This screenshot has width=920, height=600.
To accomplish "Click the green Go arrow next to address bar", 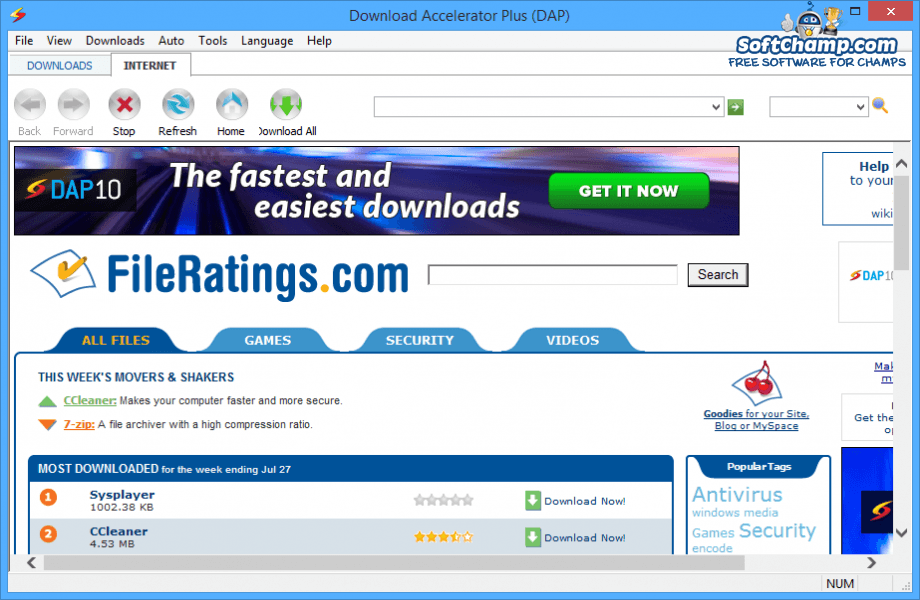I will [735, 107].
